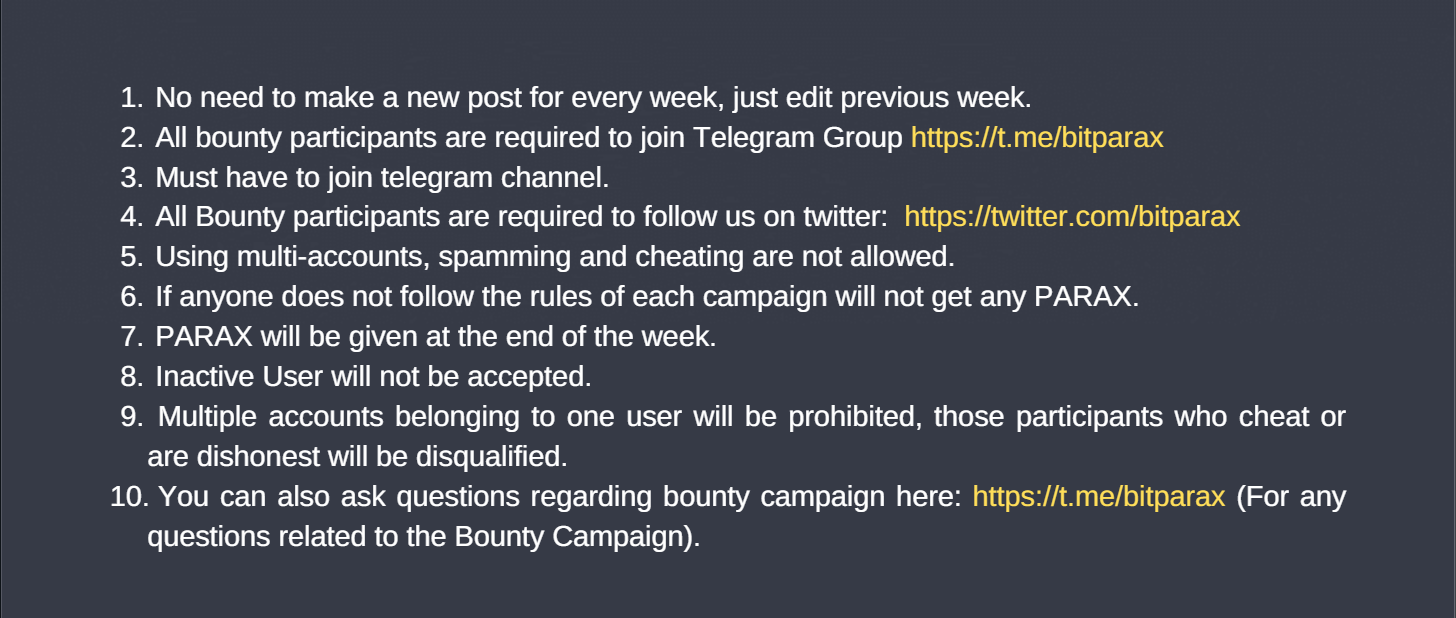
Task: Click the text 'questions related to the Bounty Campaign).'
Action: click(424, 536)
